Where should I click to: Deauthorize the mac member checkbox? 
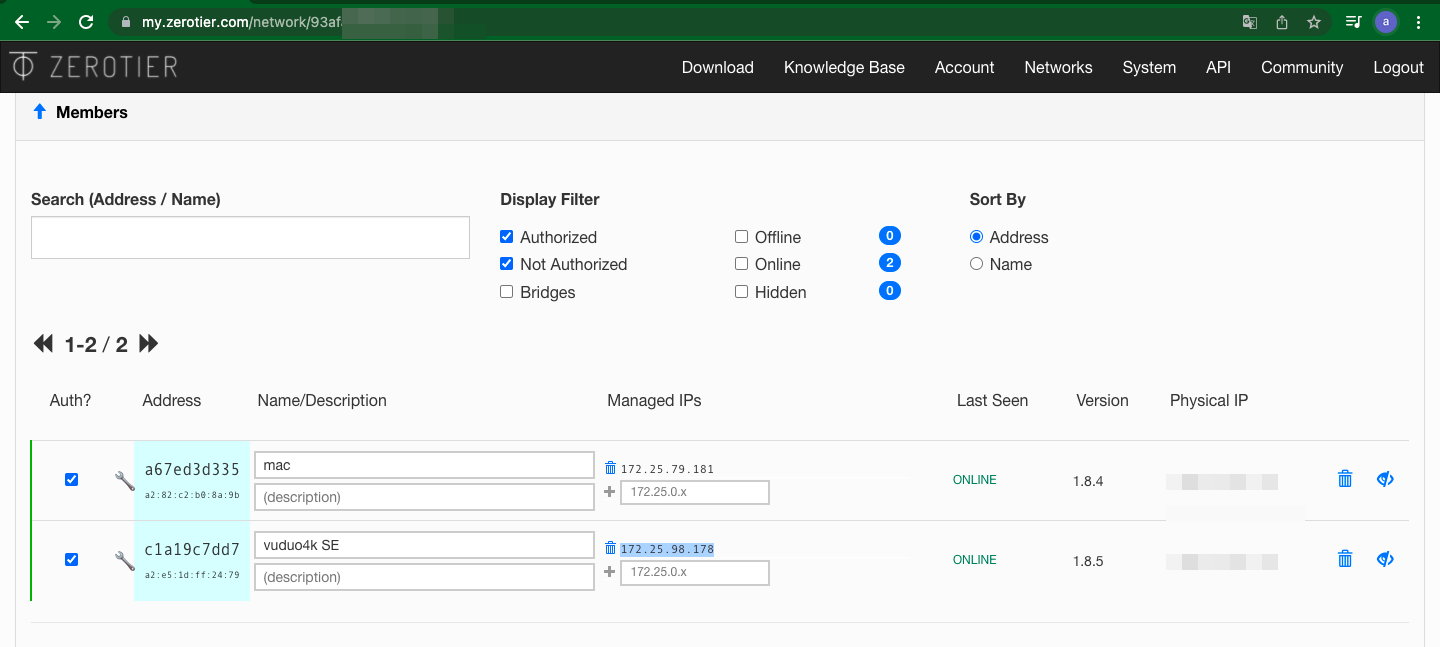click(71, 480)
